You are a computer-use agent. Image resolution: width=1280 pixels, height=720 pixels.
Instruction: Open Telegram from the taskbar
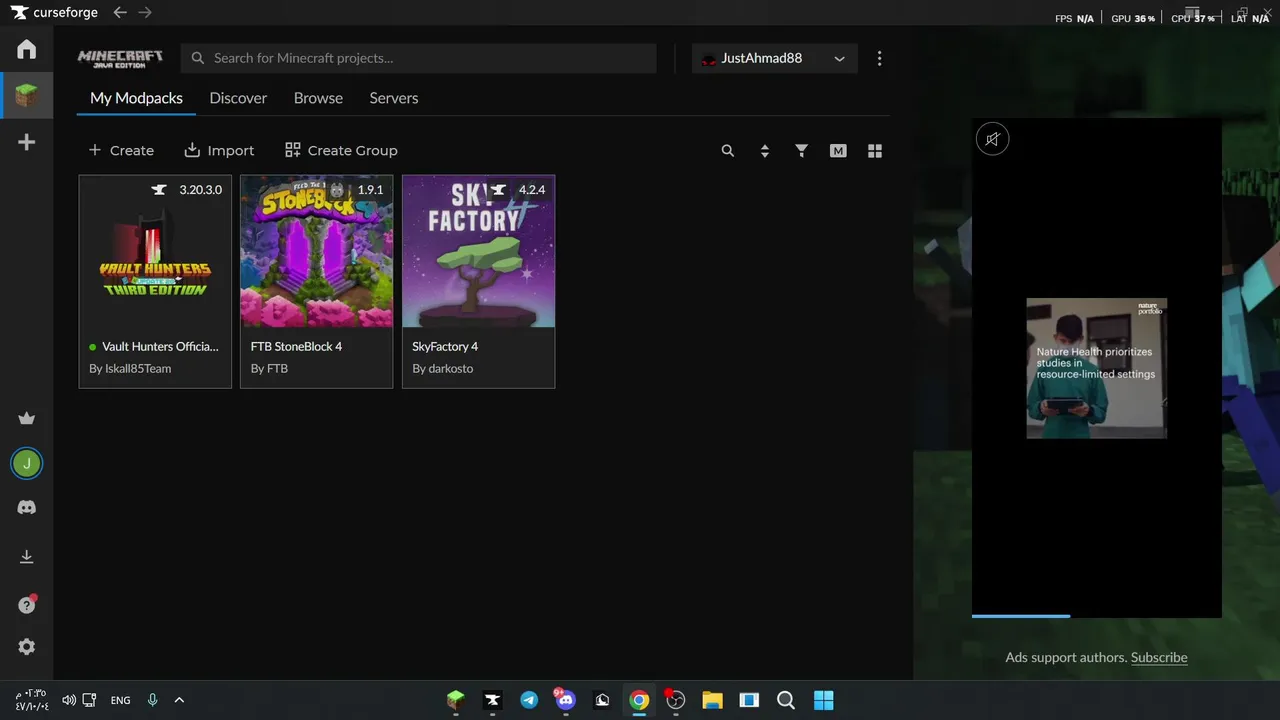click(529, 700)
